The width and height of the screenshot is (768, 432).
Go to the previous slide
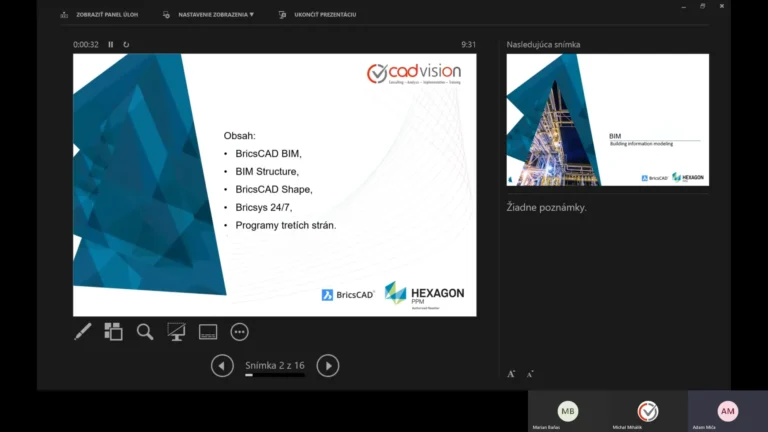[x=222, y=365]
